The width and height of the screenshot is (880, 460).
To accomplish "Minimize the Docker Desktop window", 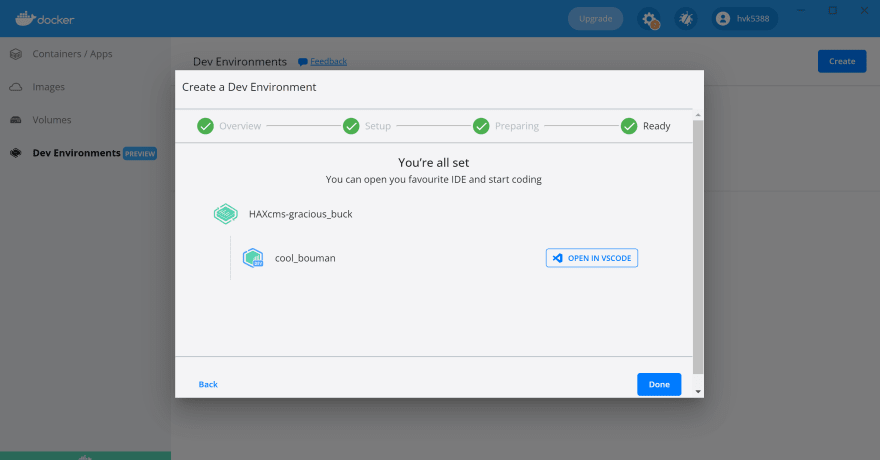I will pos(801,11).
